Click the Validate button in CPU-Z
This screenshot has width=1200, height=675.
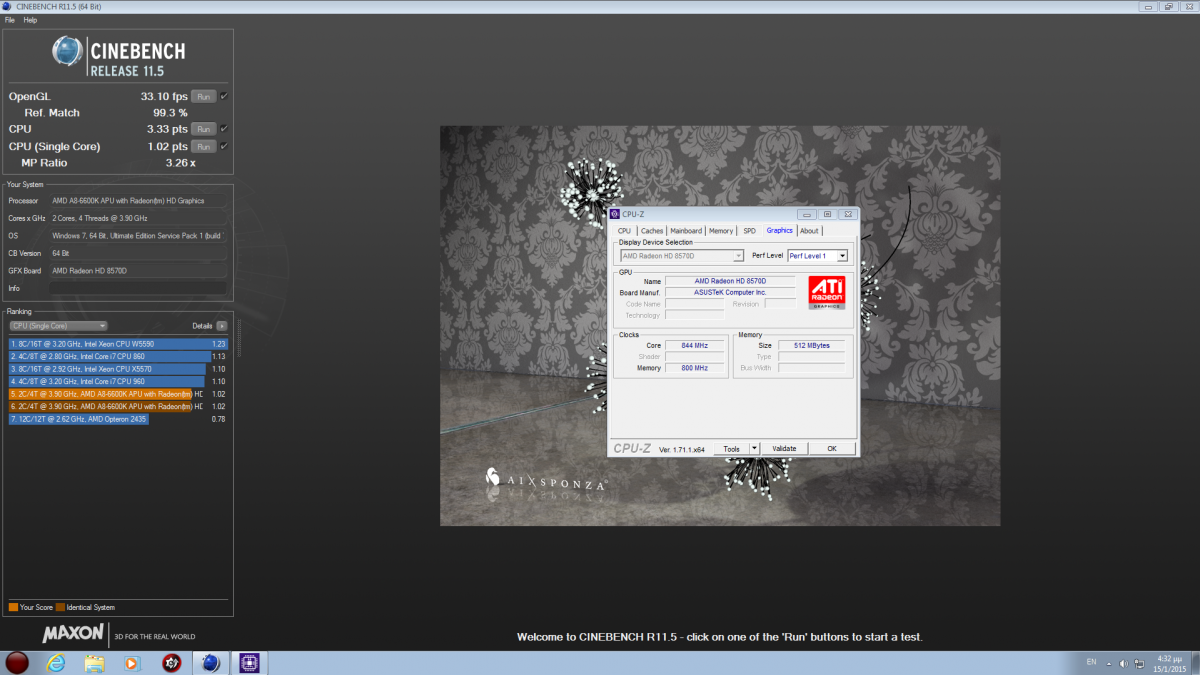coord(785,449)
